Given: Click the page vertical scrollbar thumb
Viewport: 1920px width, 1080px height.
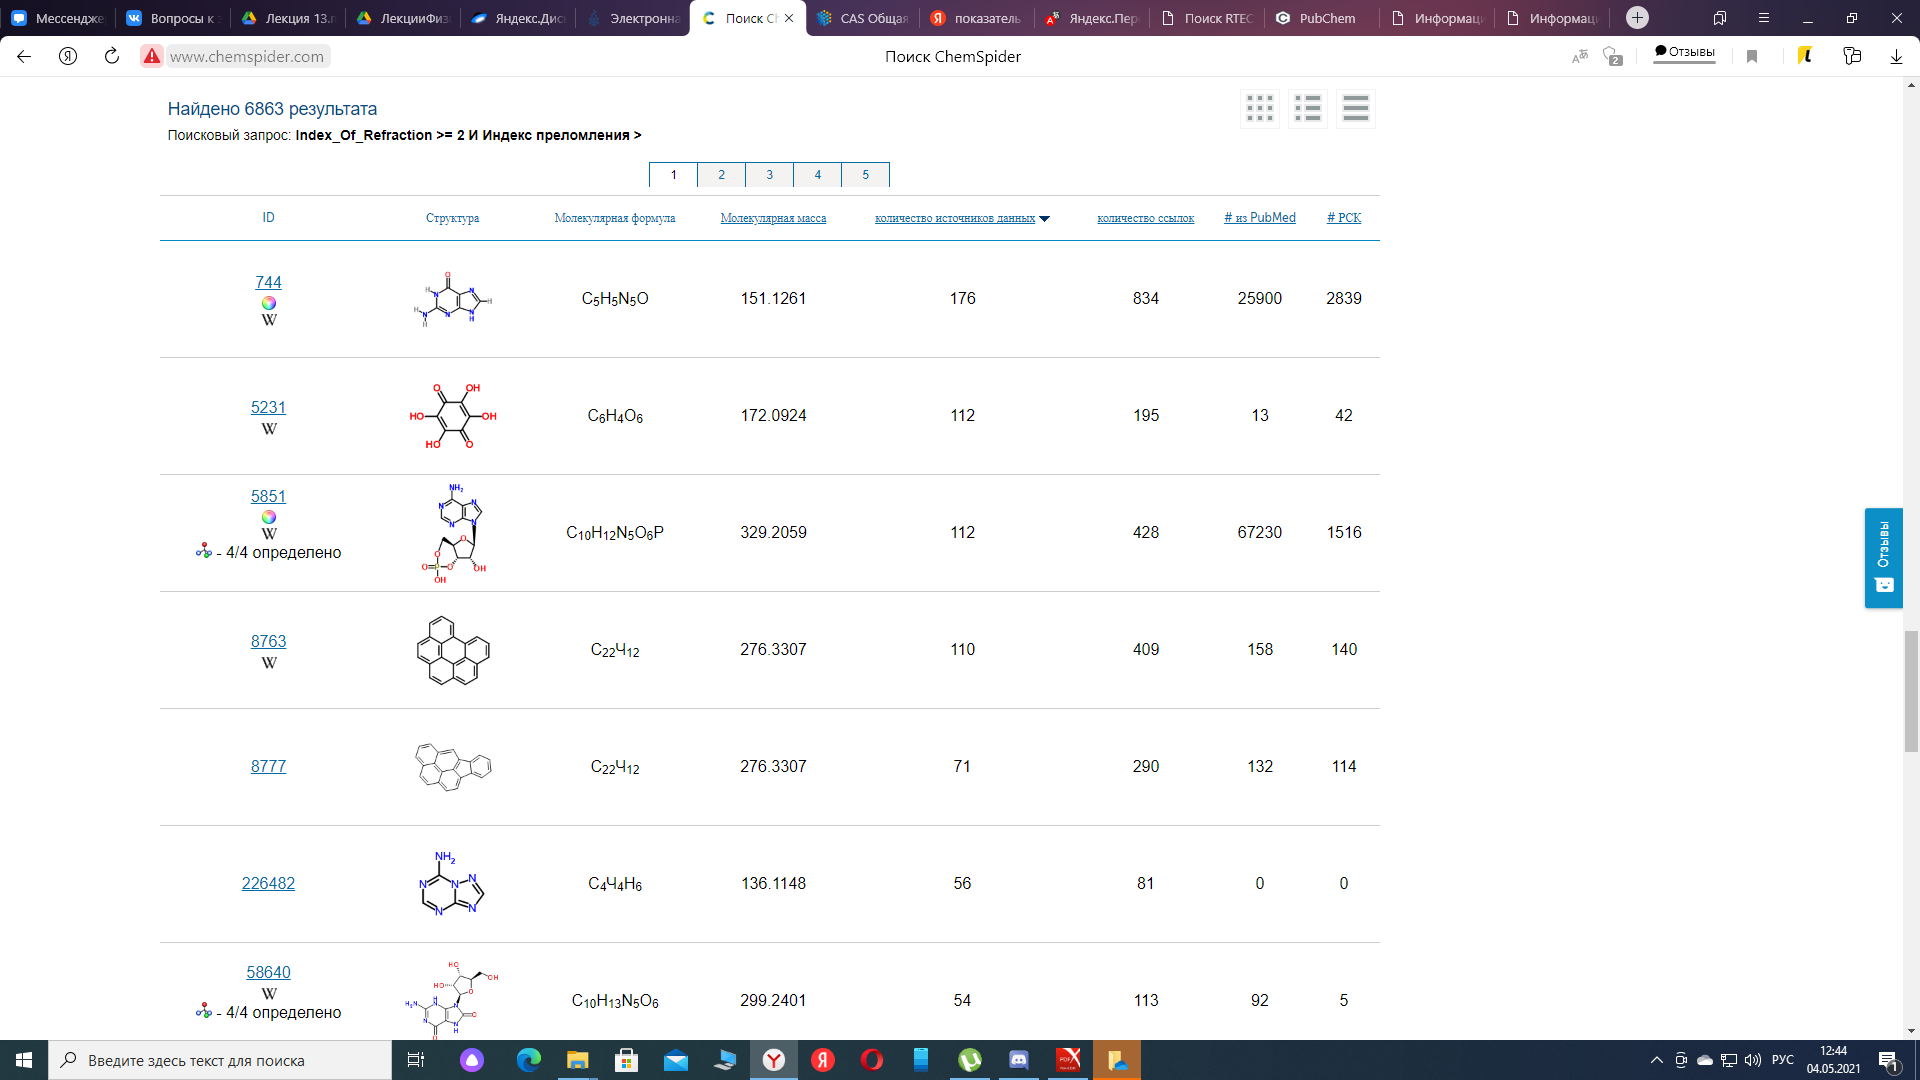Looking at the screenshot, I should (x=1911, y=690).
